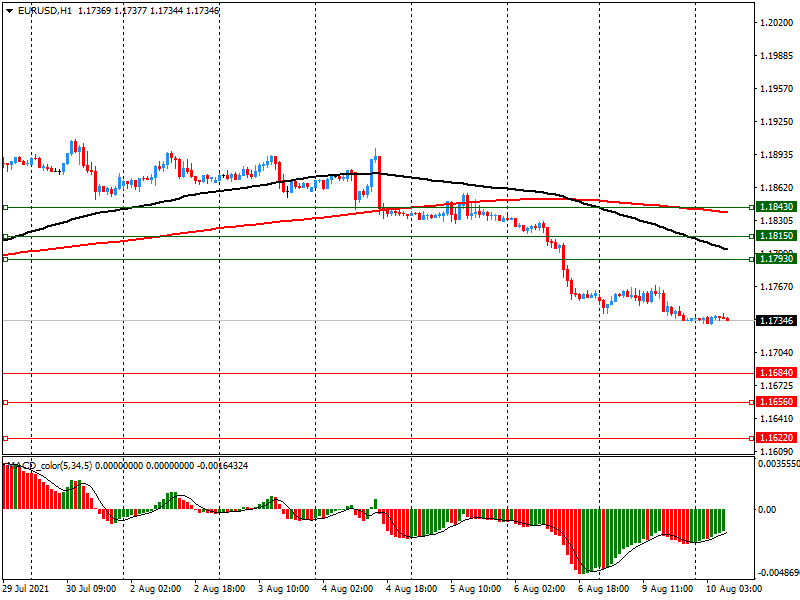This screenshot has height=600, width=800.
Task: Click left handle of 1.18150 green line
Action: pyautogui.click(x=6, y=237)
